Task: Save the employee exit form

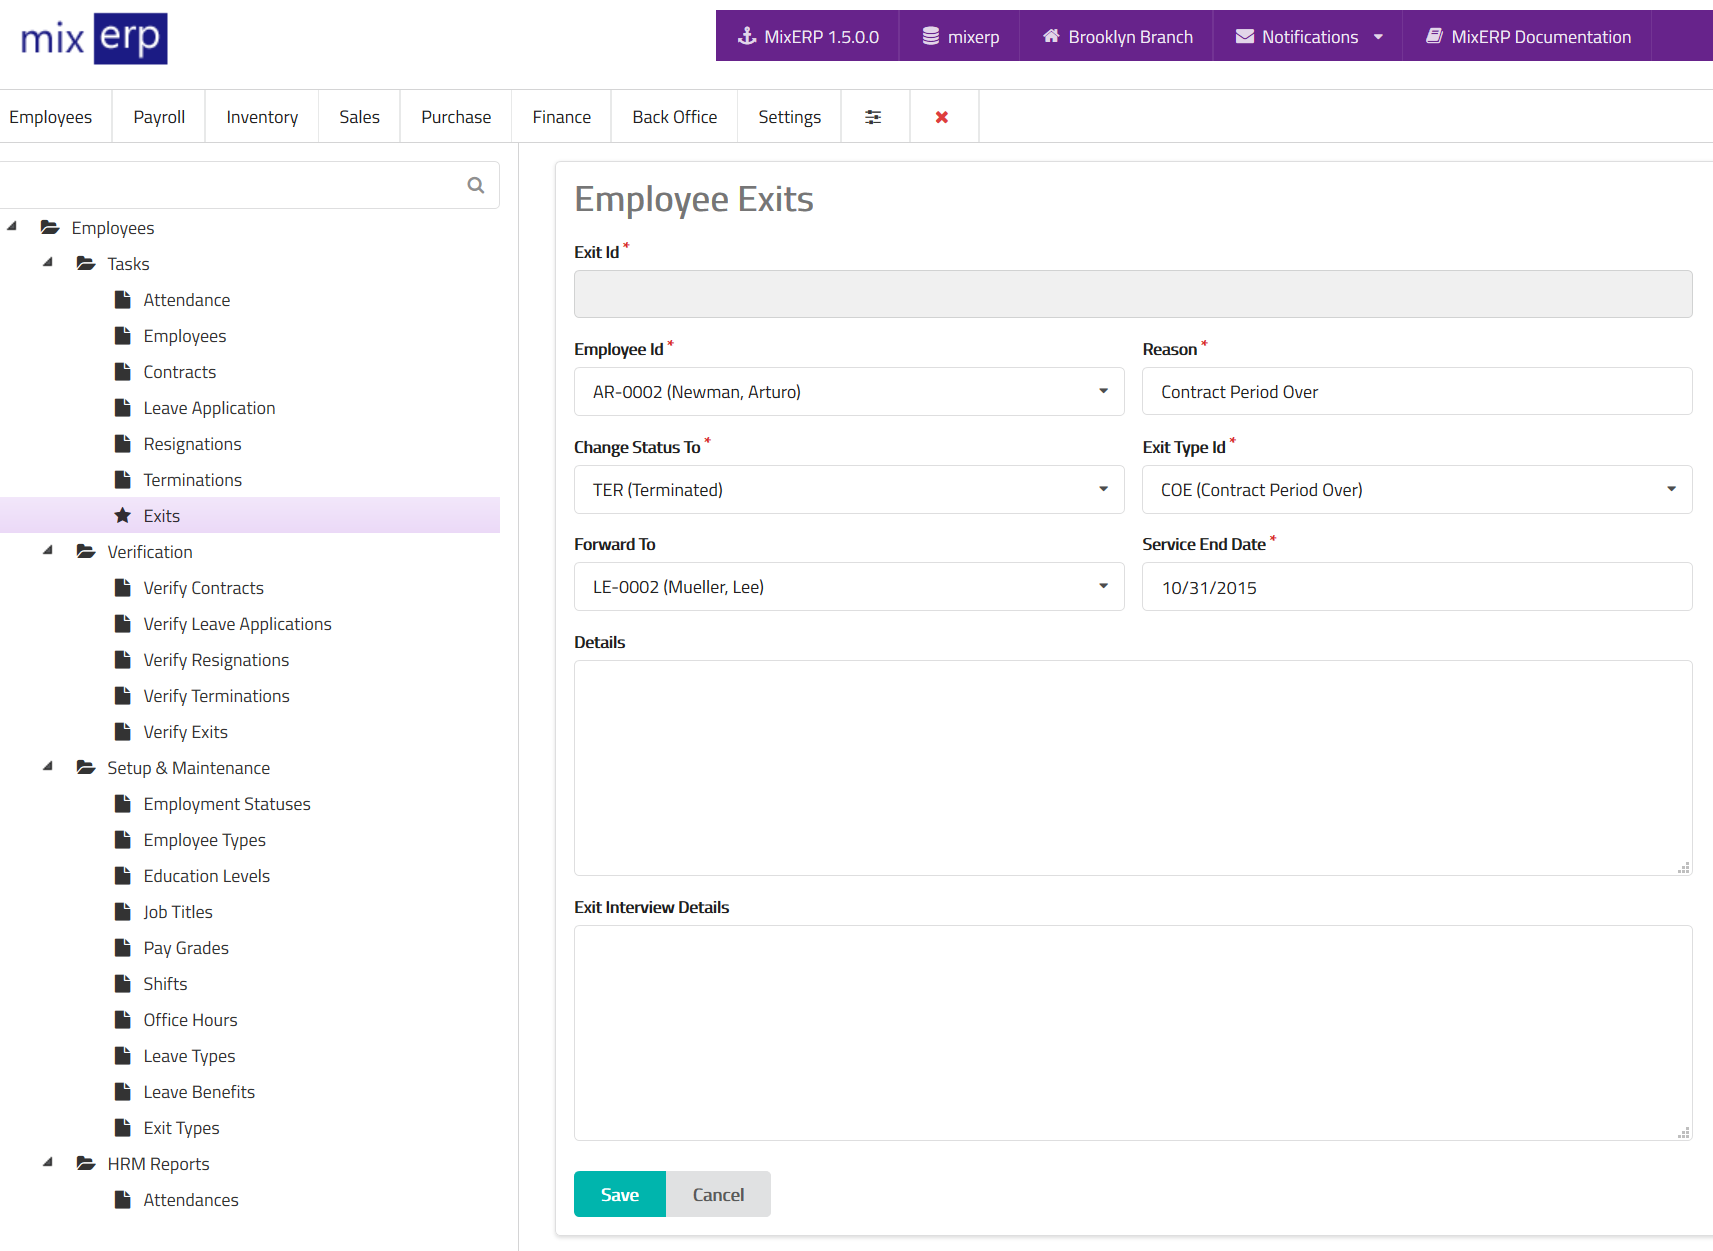Action: (620, 1194)
